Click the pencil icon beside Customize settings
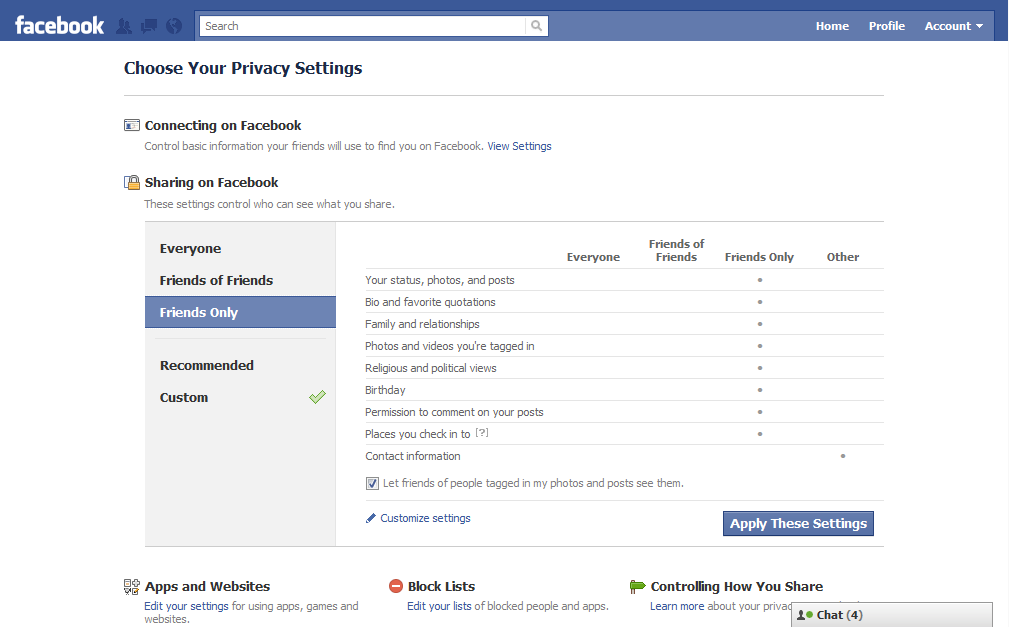Screen dimensions: 1009x627 coord(371,518)
